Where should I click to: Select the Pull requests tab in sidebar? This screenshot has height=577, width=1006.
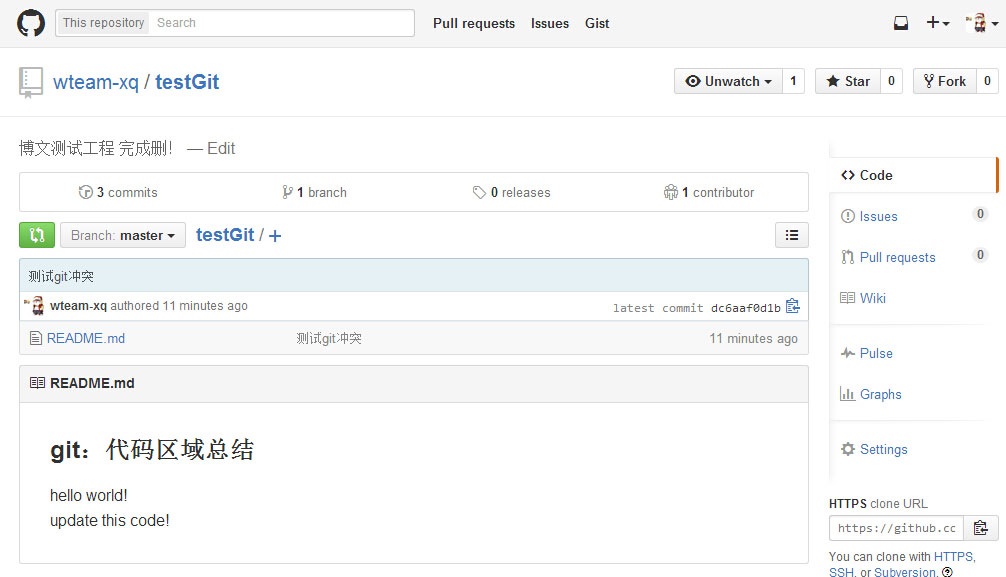pyautogui.click(x=914, y=257)
